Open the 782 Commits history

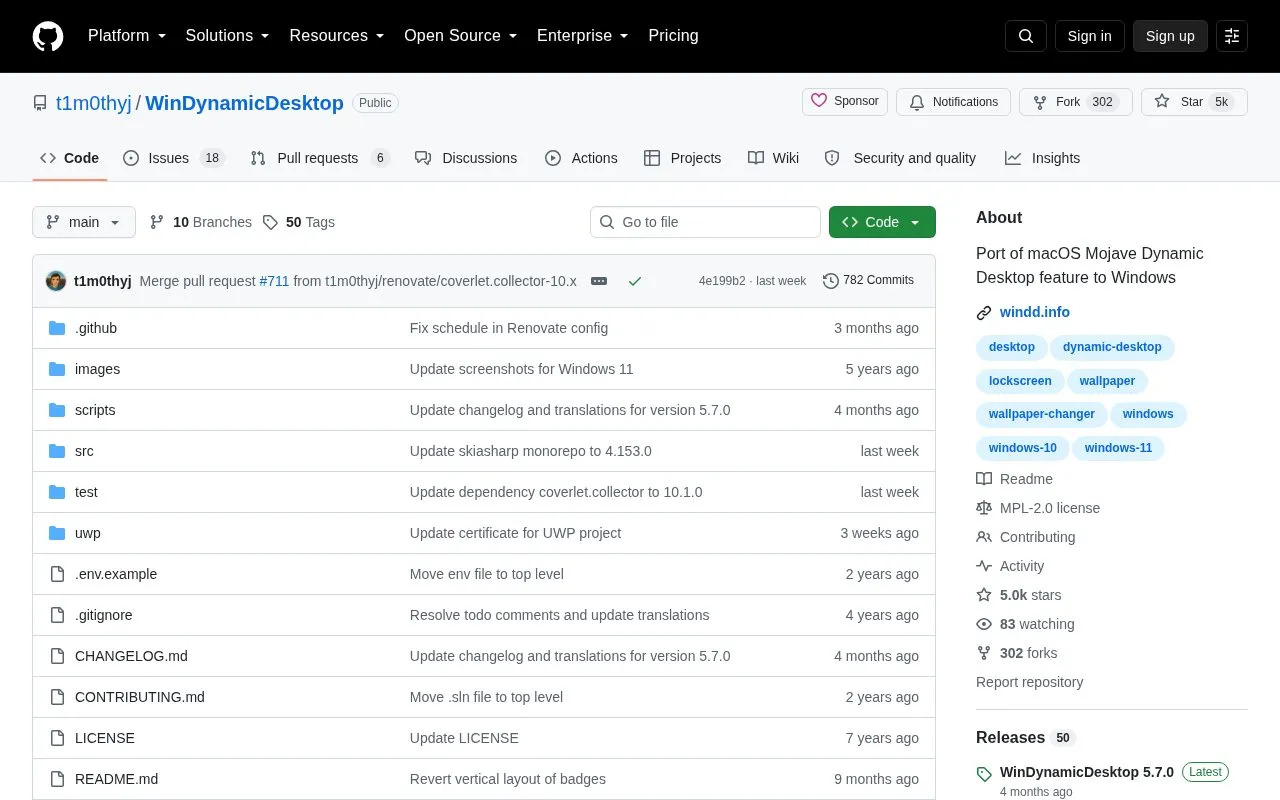tap(868, 281)
